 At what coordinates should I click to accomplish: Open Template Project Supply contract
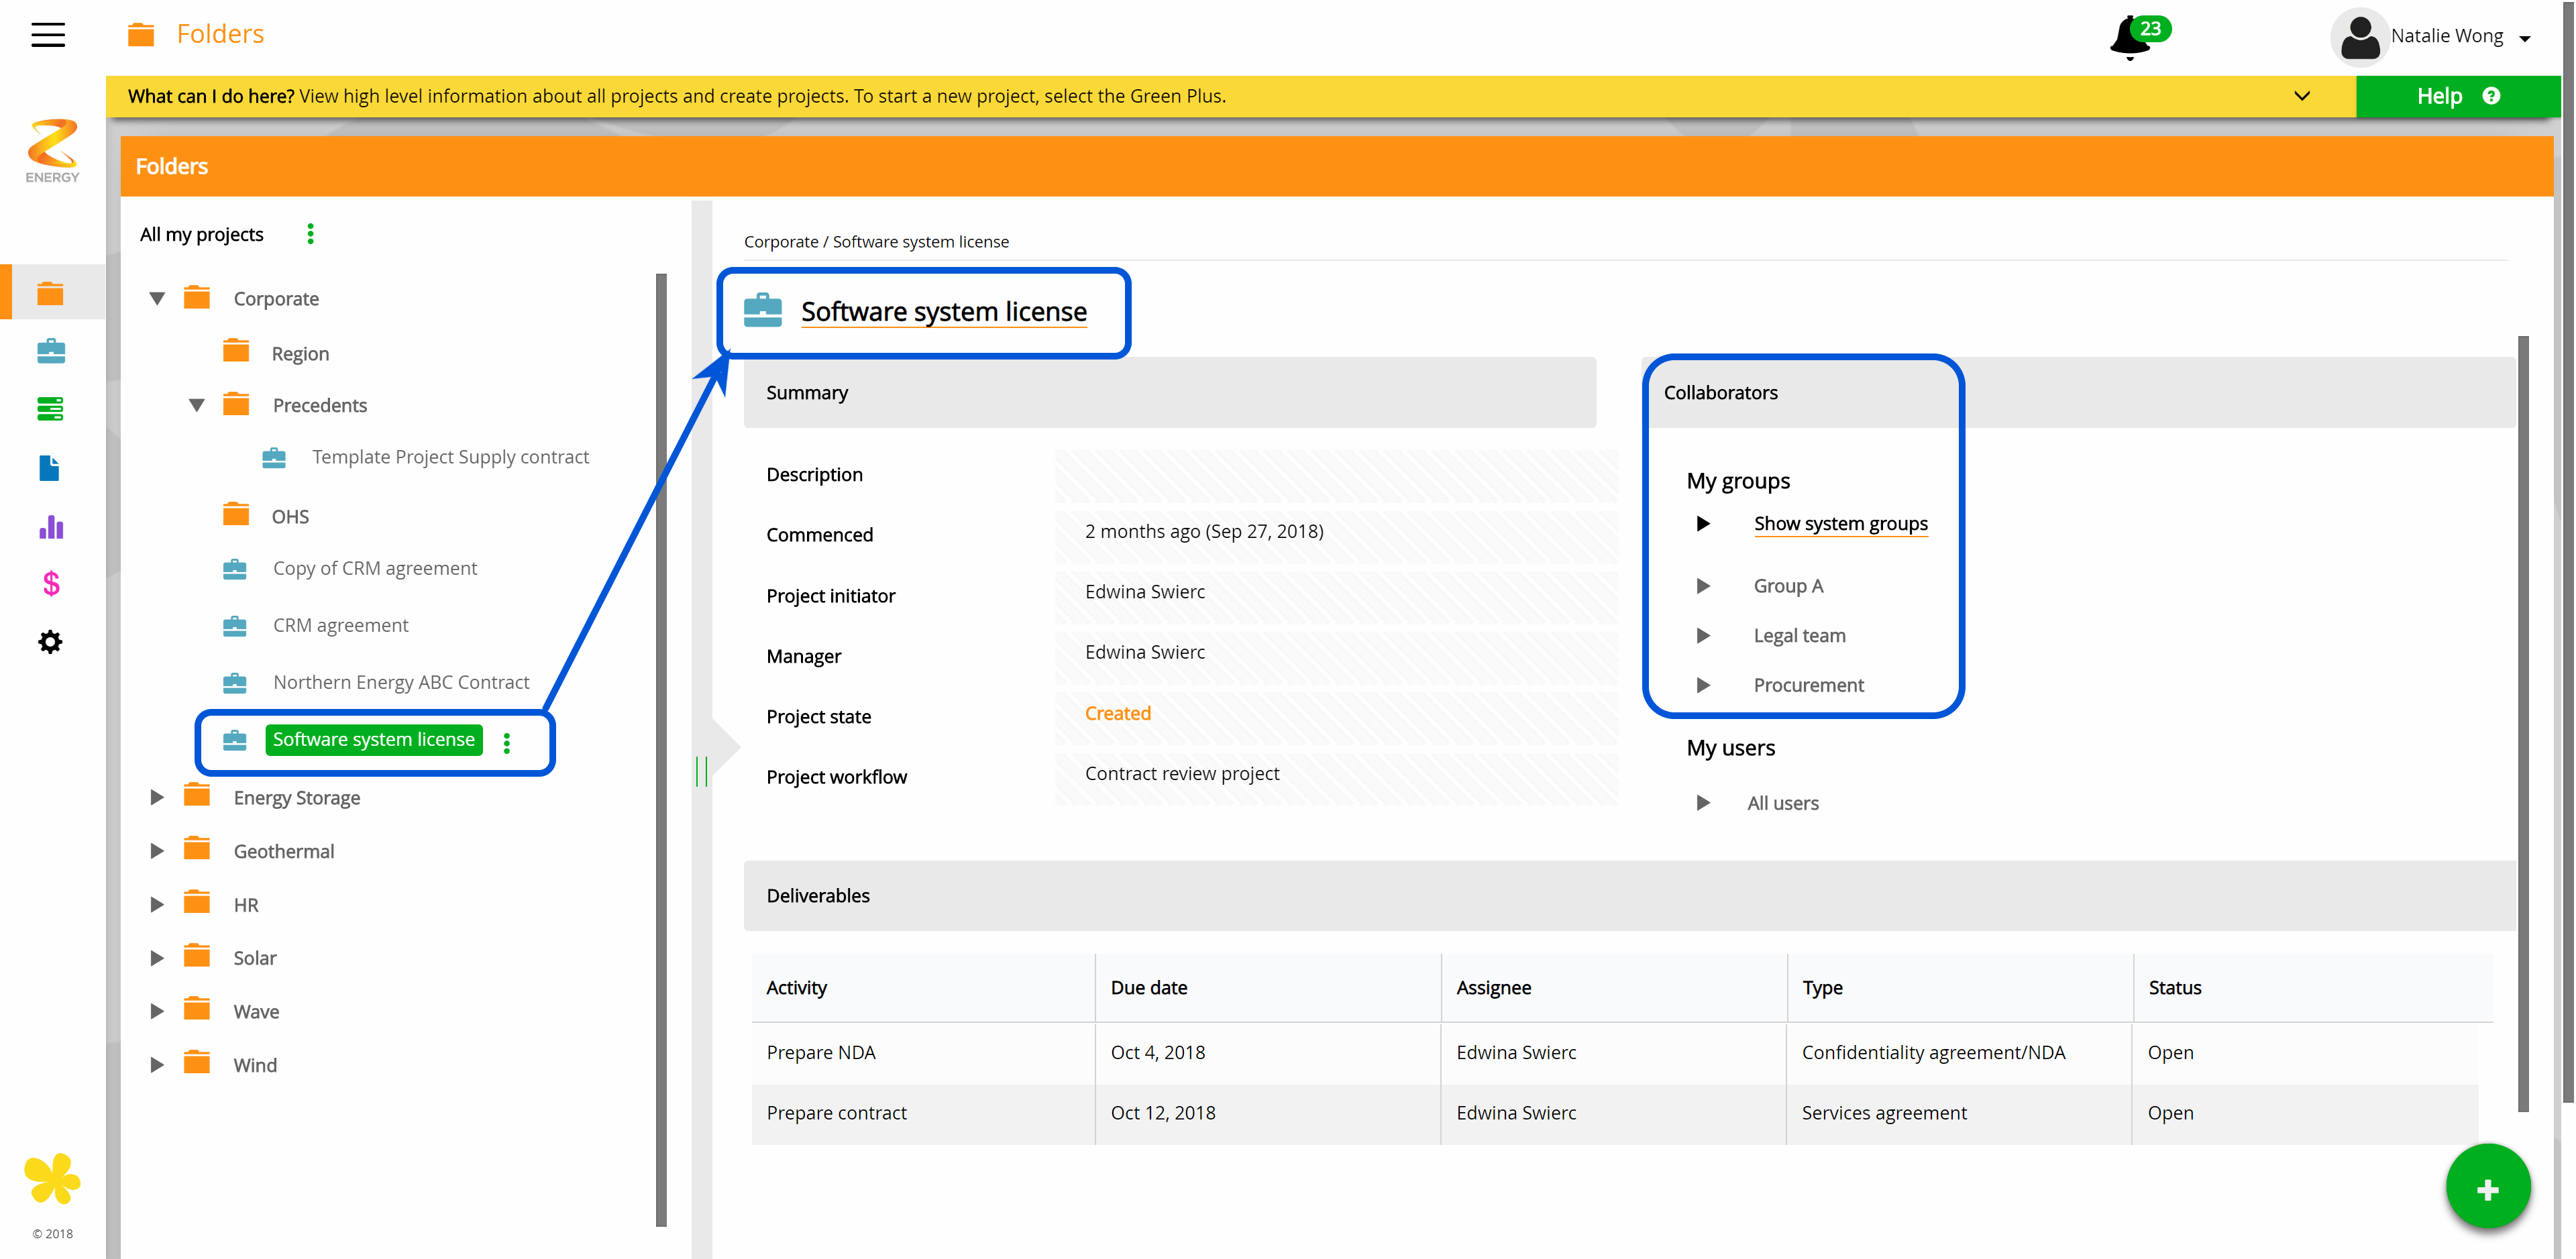point(450,457)
